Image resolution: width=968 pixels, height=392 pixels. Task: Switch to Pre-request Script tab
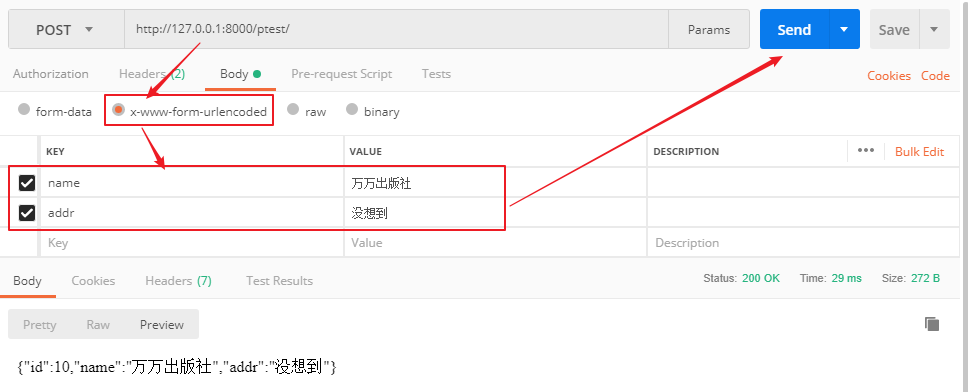click(341, 74)
